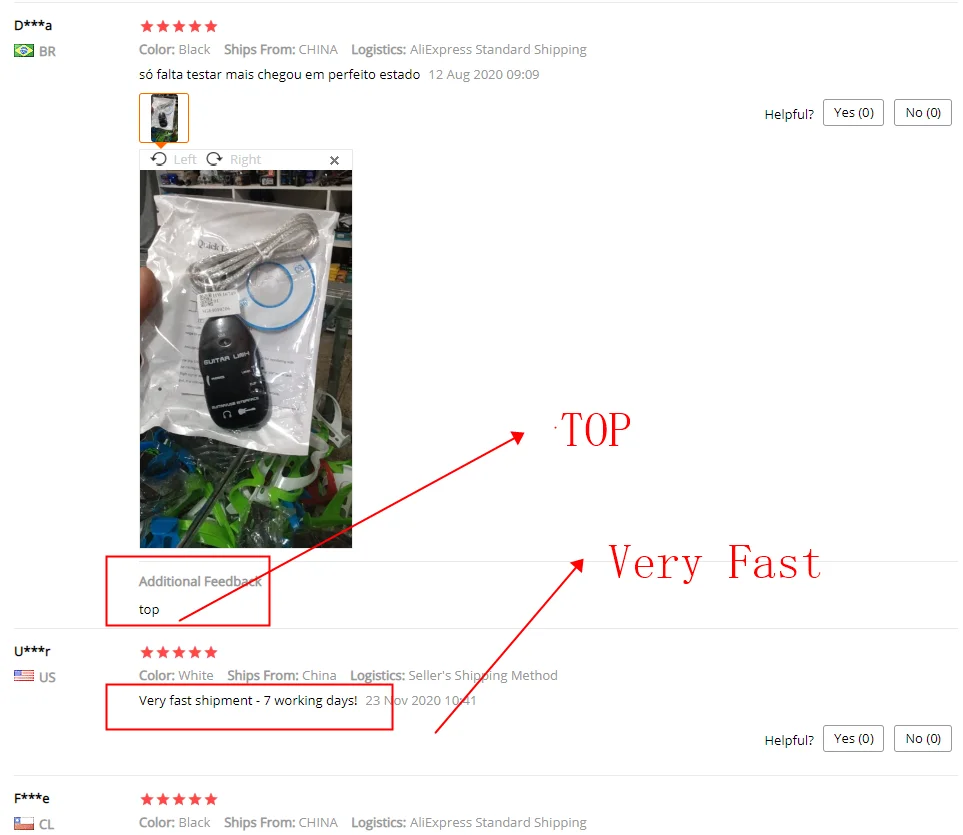
Task: Click the Brazil flag icon
Action: pyautogui.click(x=24, y=51)
